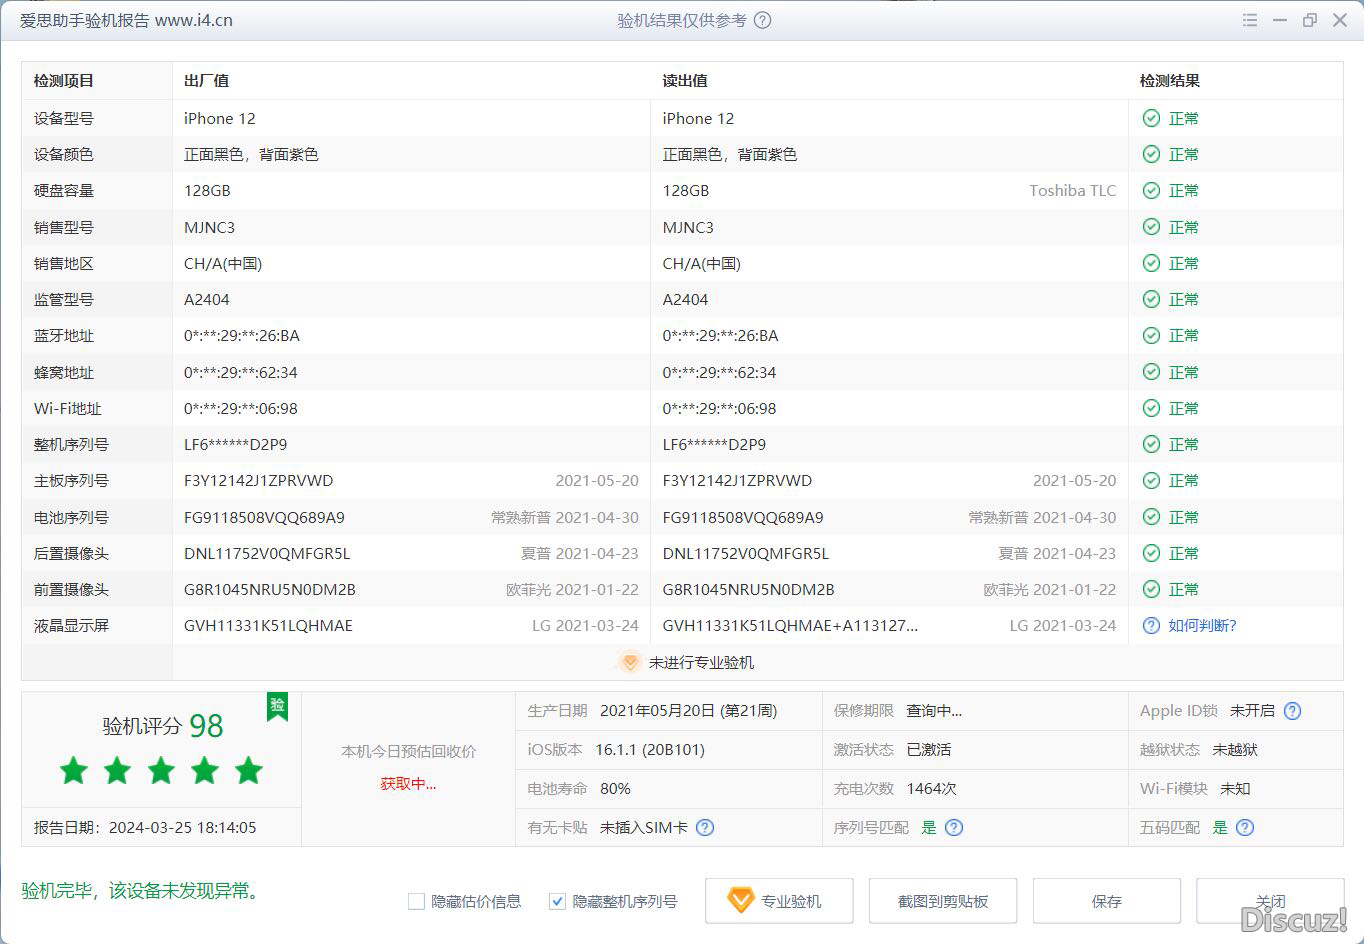
Task: Click the help icon next to Apple ID锁
Action: pyautogui.click(x=1292, y=711)
